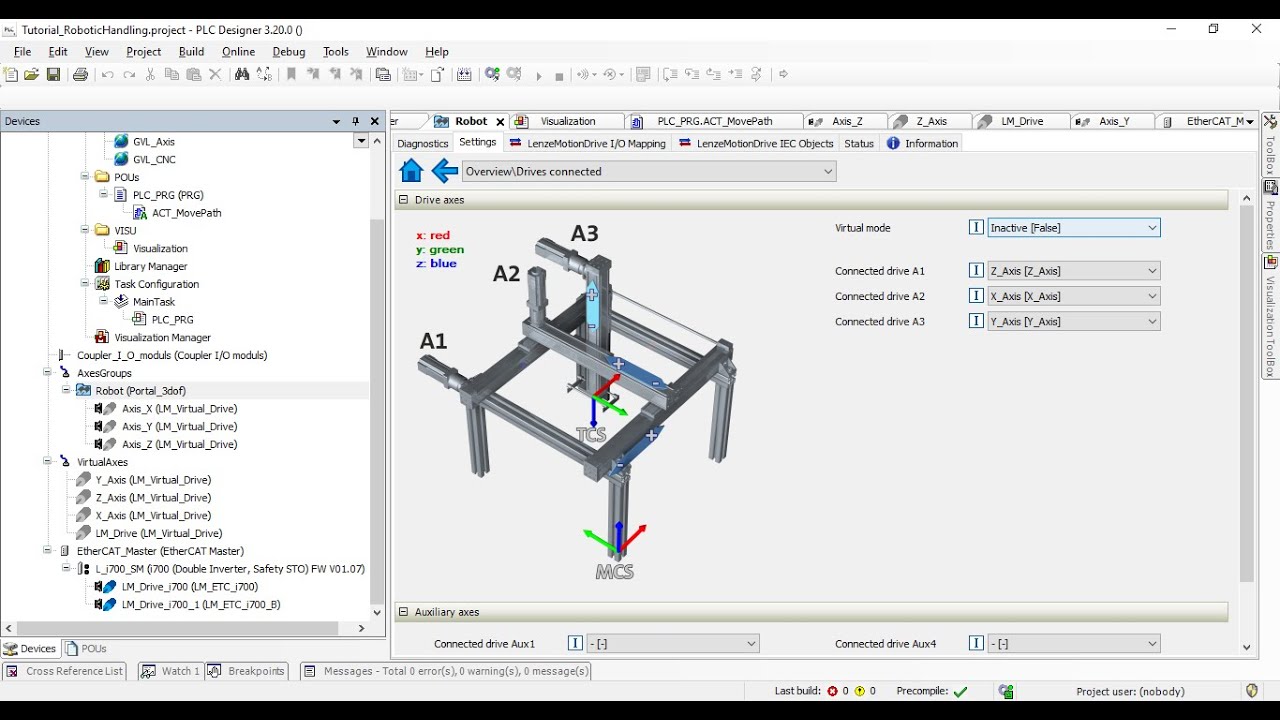The width and height of the screenshot is (1280, 720).
Task: Open the Connected drive A2 dropdown
Action: (1152, 296)
